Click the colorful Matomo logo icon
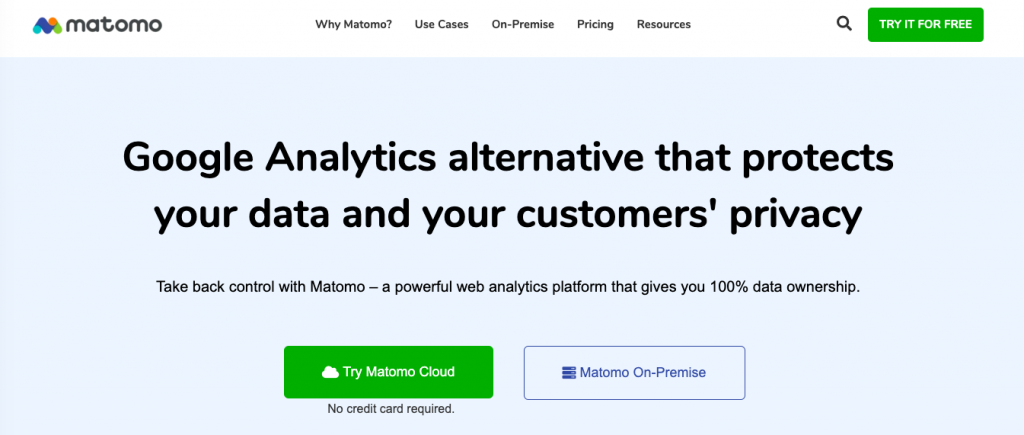1024x435 pixels. [x=47, y=25]
